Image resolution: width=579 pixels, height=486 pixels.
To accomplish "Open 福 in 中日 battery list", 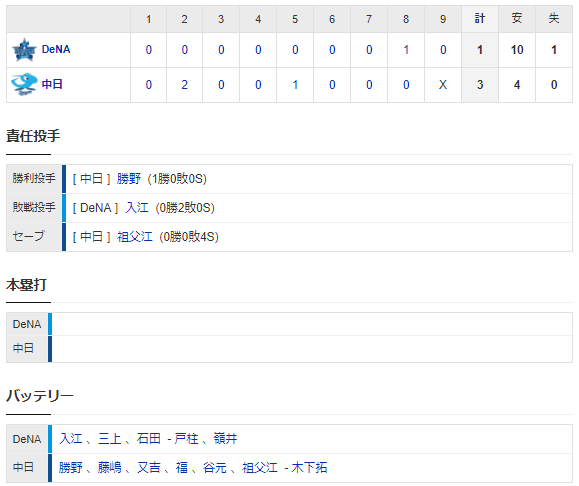I will [182, 468].
